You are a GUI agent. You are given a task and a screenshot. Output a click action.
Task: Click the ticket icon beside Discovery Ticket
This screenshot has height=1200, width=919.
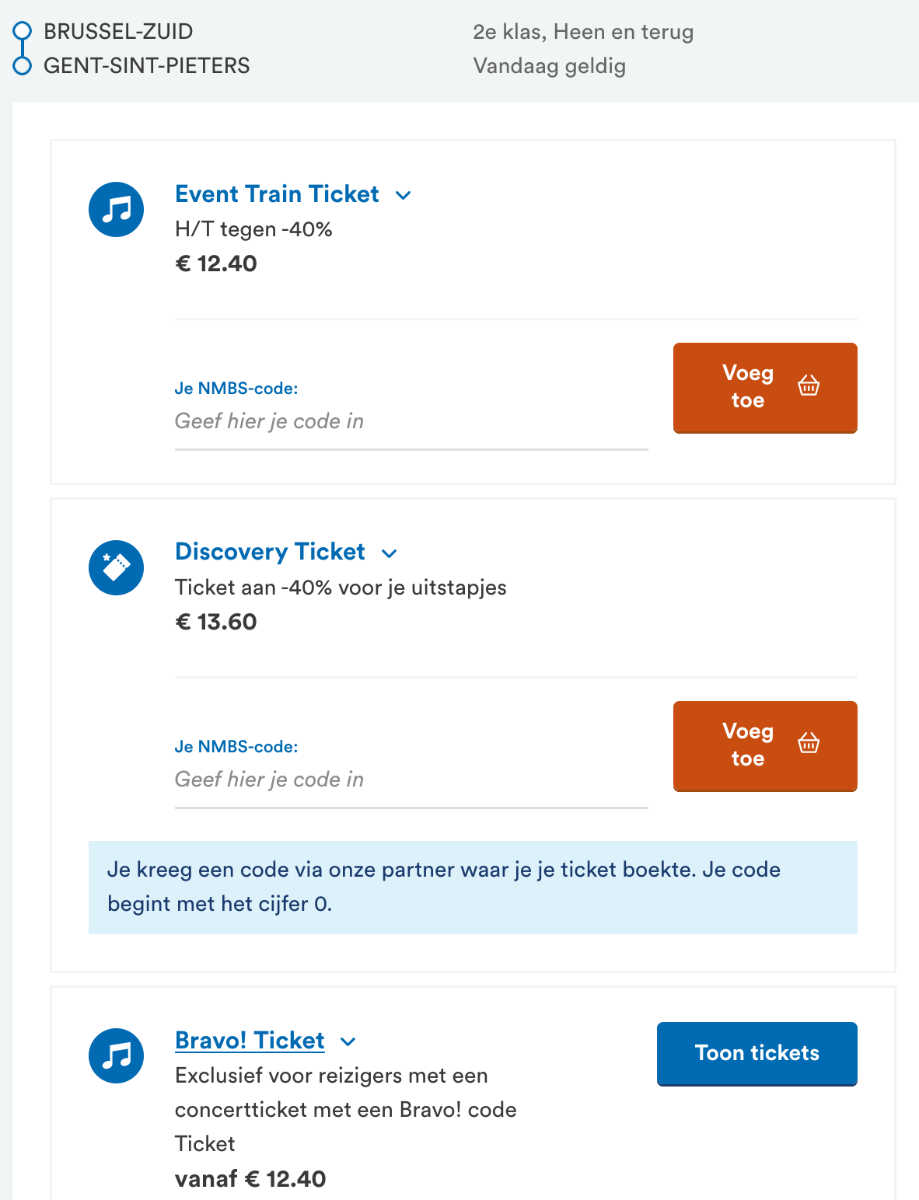pyautogui.click(x=117, y=567)
